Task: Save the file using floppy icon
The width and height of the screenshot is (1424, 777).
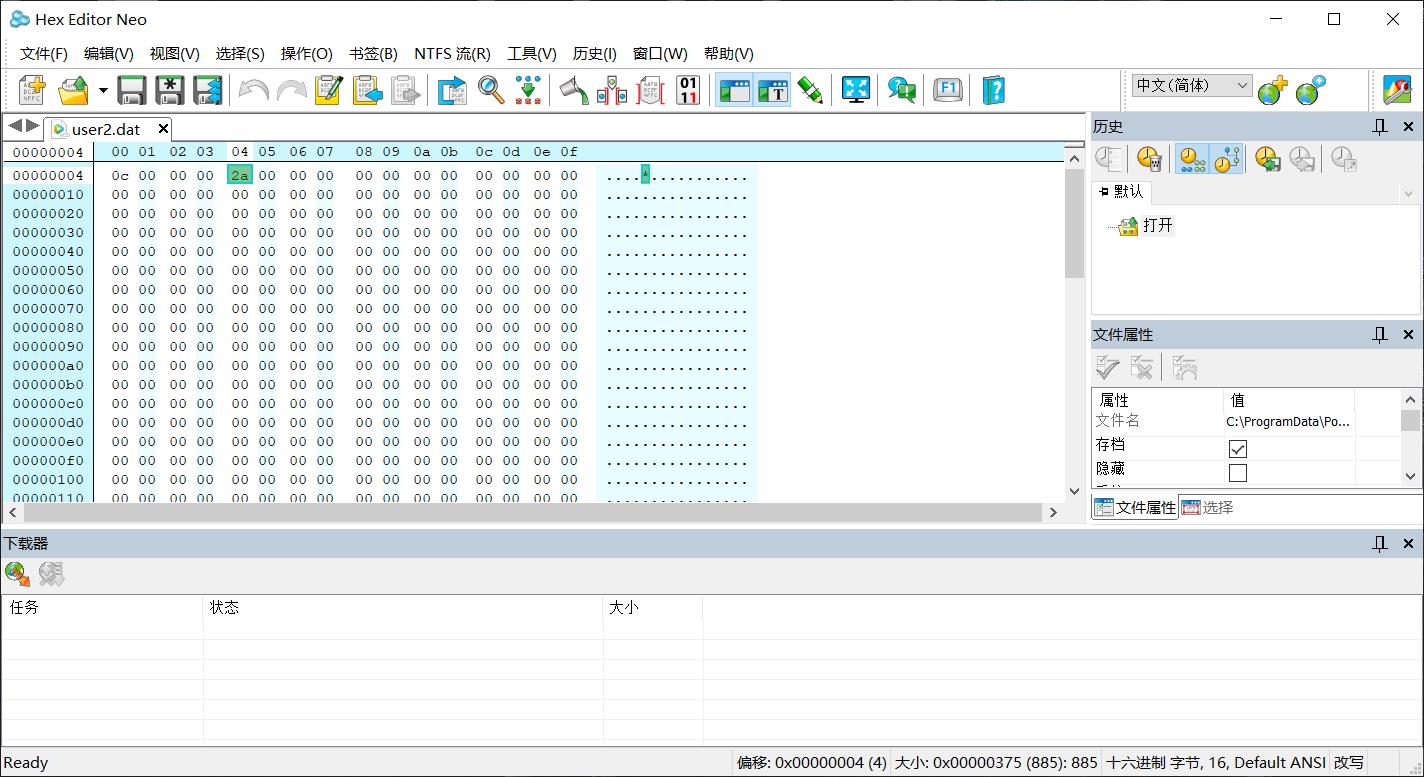Action: (x=132, y=90)
